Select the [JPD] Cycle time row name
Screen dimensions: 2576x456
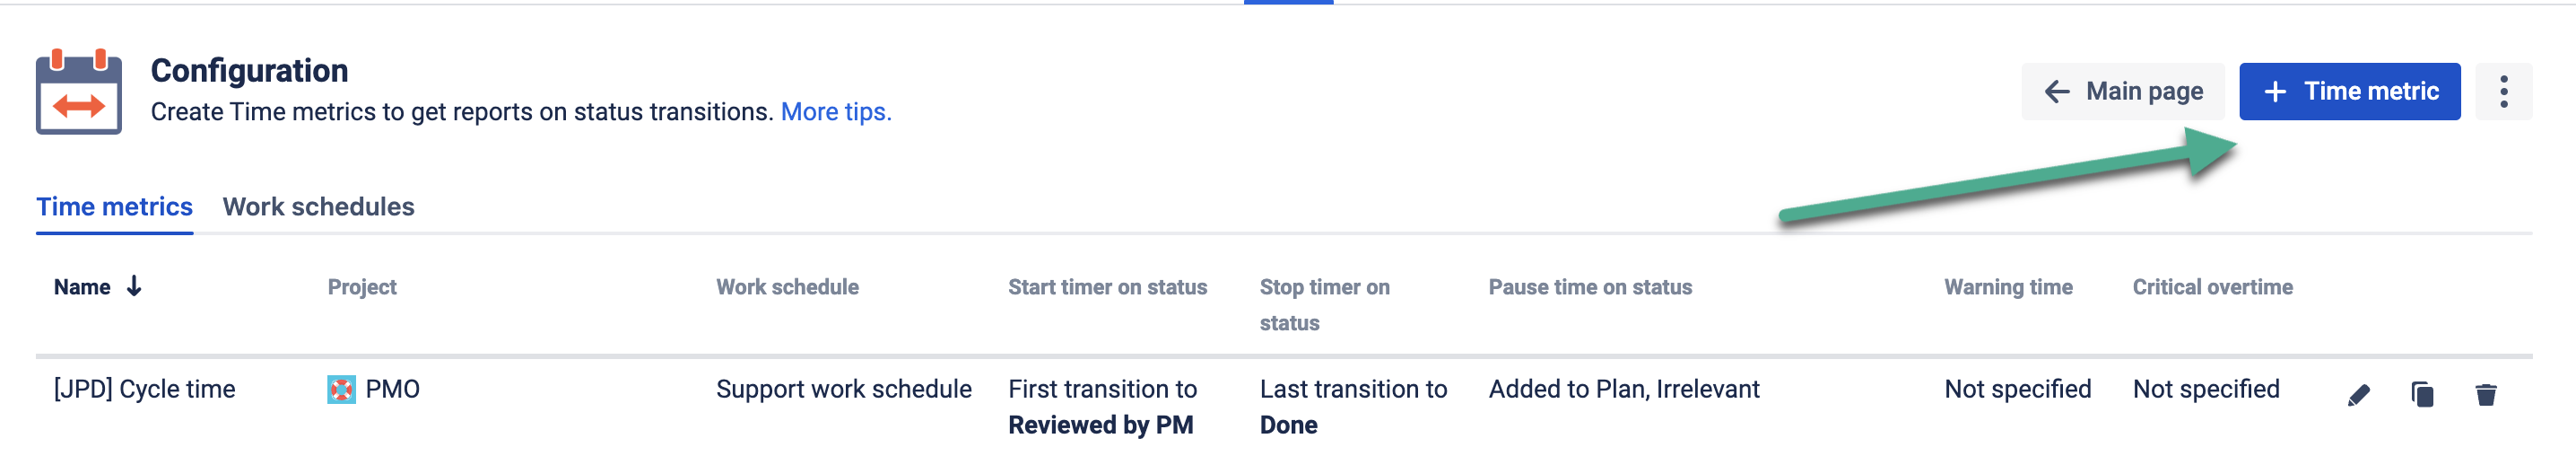145,389
